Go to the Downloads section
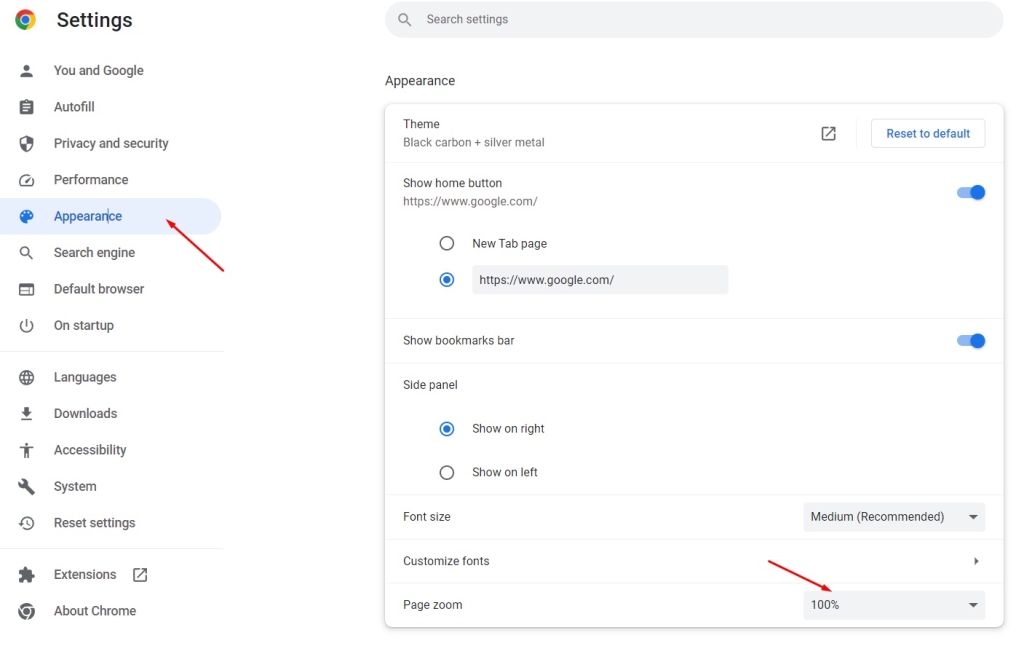Viewport: 1024px width, 654px height. pos(86,414)
